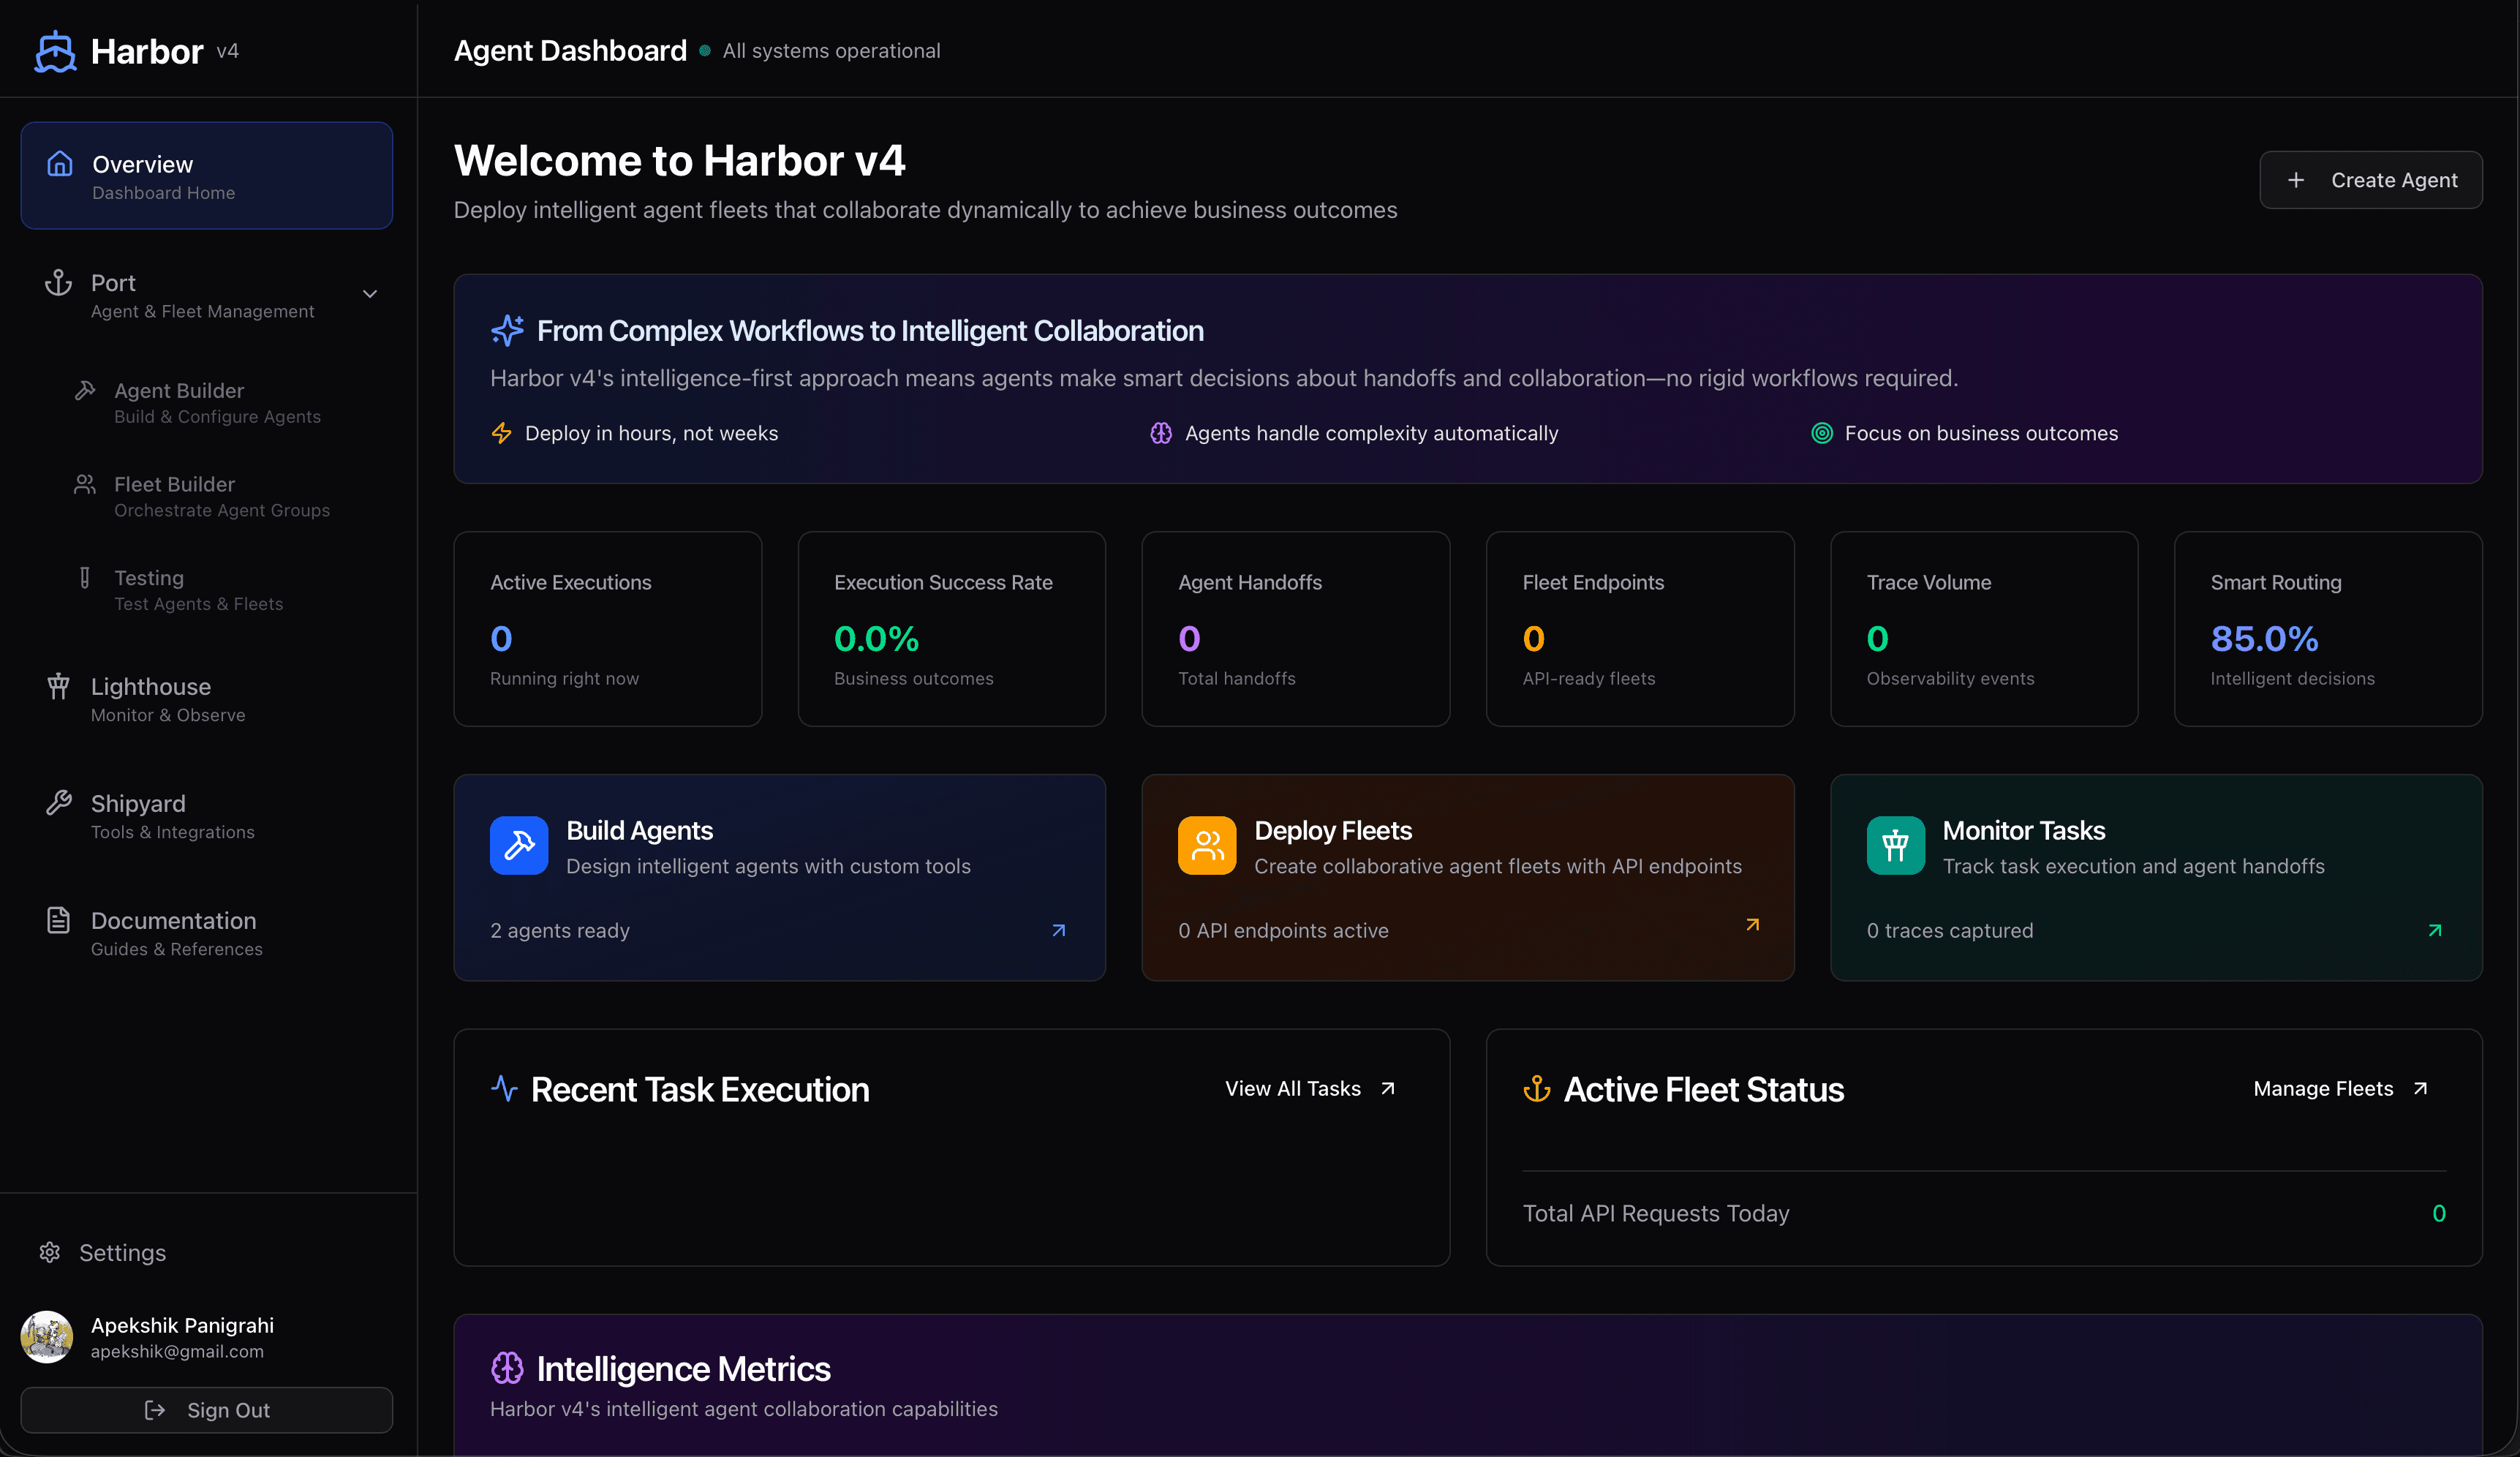
Task: Click the orange Deploy Fleets users icon
Action: (x=1206, y=845)
